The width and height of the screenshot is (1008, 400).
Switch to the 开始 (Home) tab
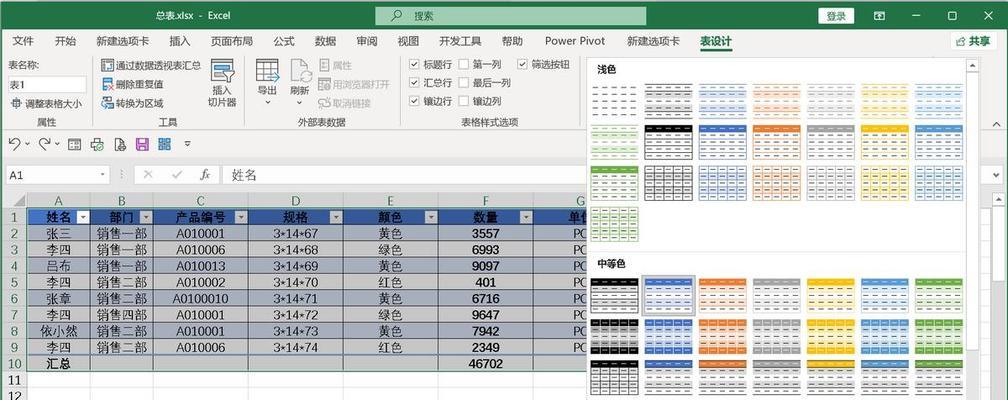coord(65,41)
